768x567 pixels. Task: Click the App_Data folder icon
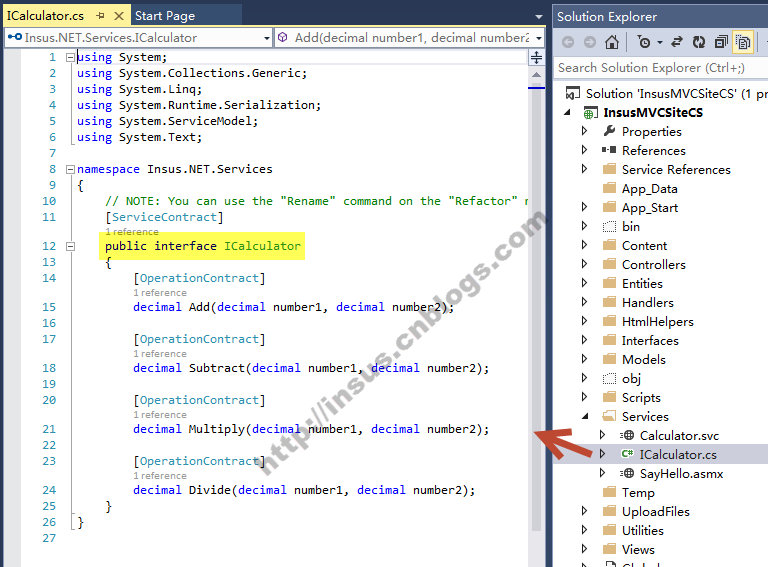[609, 188]
